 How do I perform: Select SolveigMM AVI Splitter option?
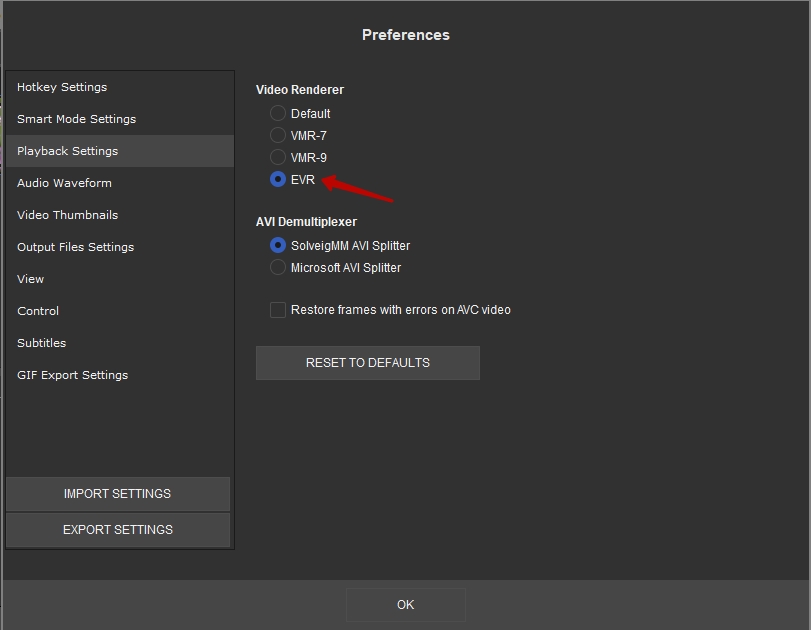pos(278,245)
